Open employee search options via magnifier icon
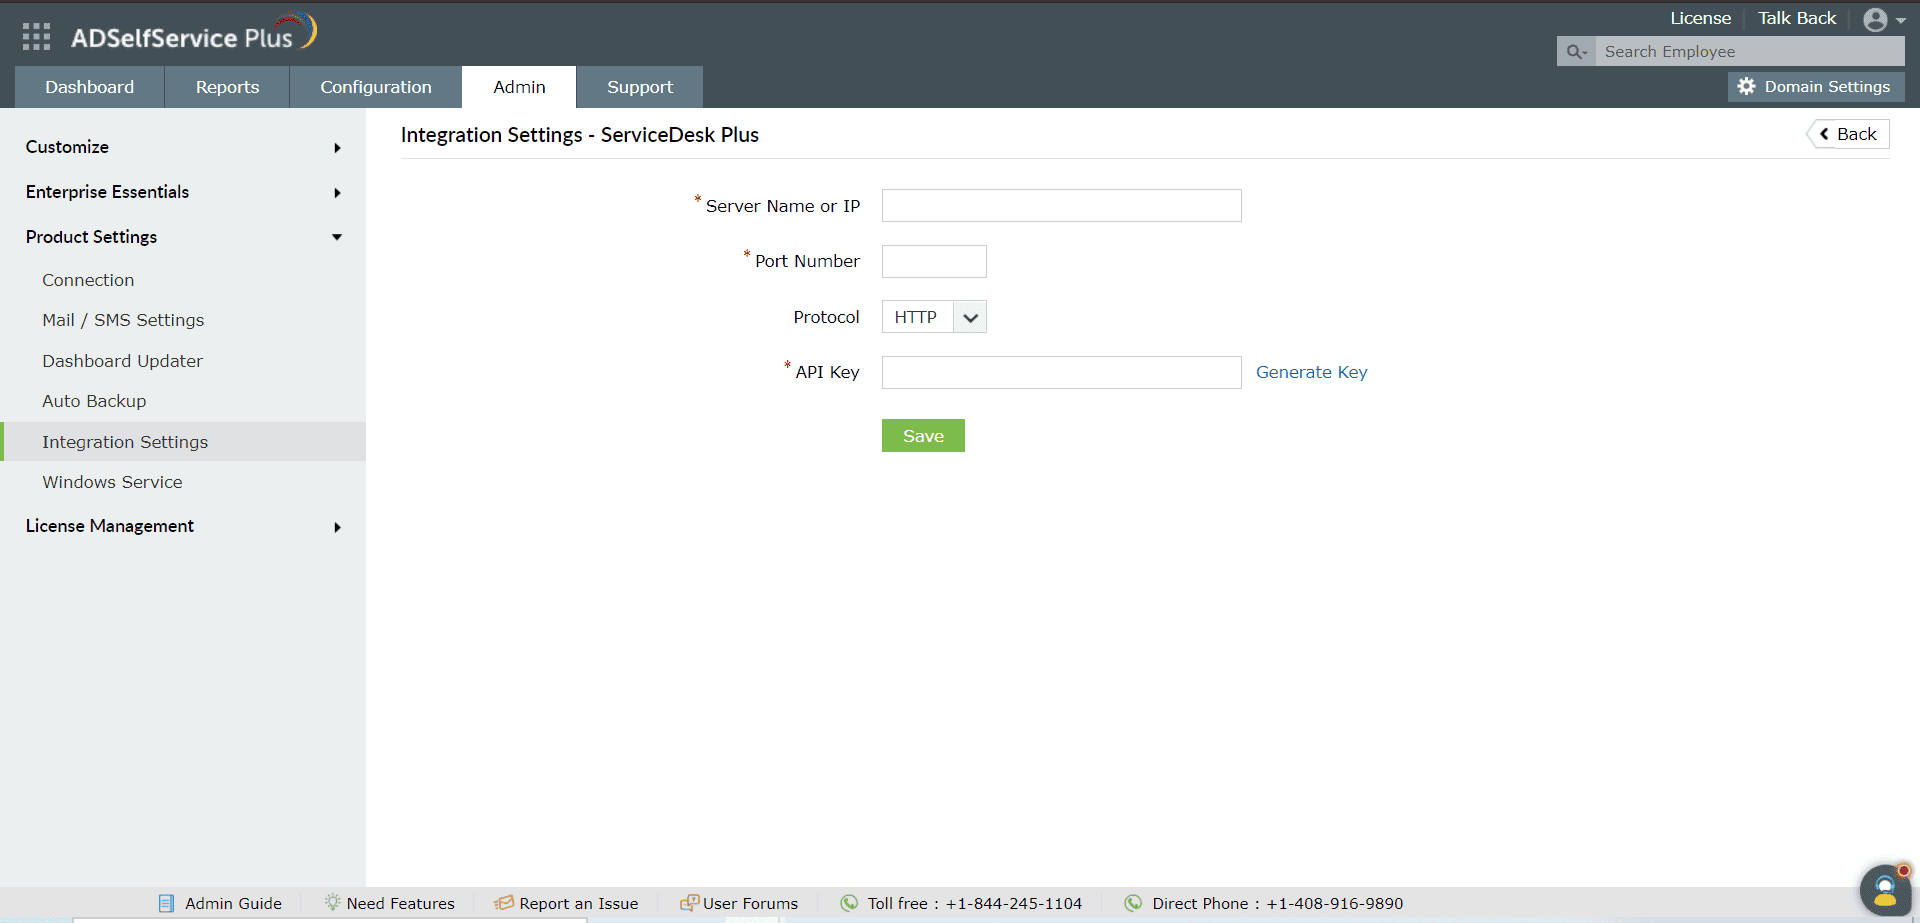 (x=1576, y=51)
